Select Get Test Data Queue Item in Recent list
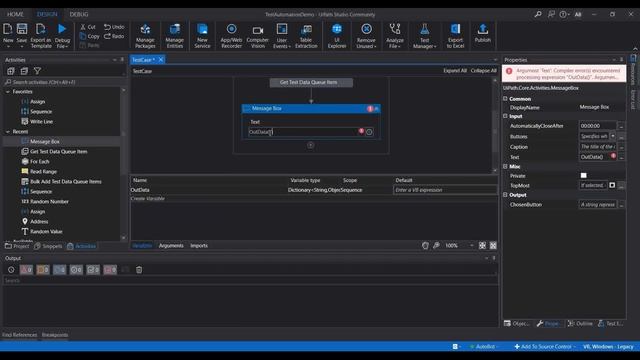 tap(58, 151)
